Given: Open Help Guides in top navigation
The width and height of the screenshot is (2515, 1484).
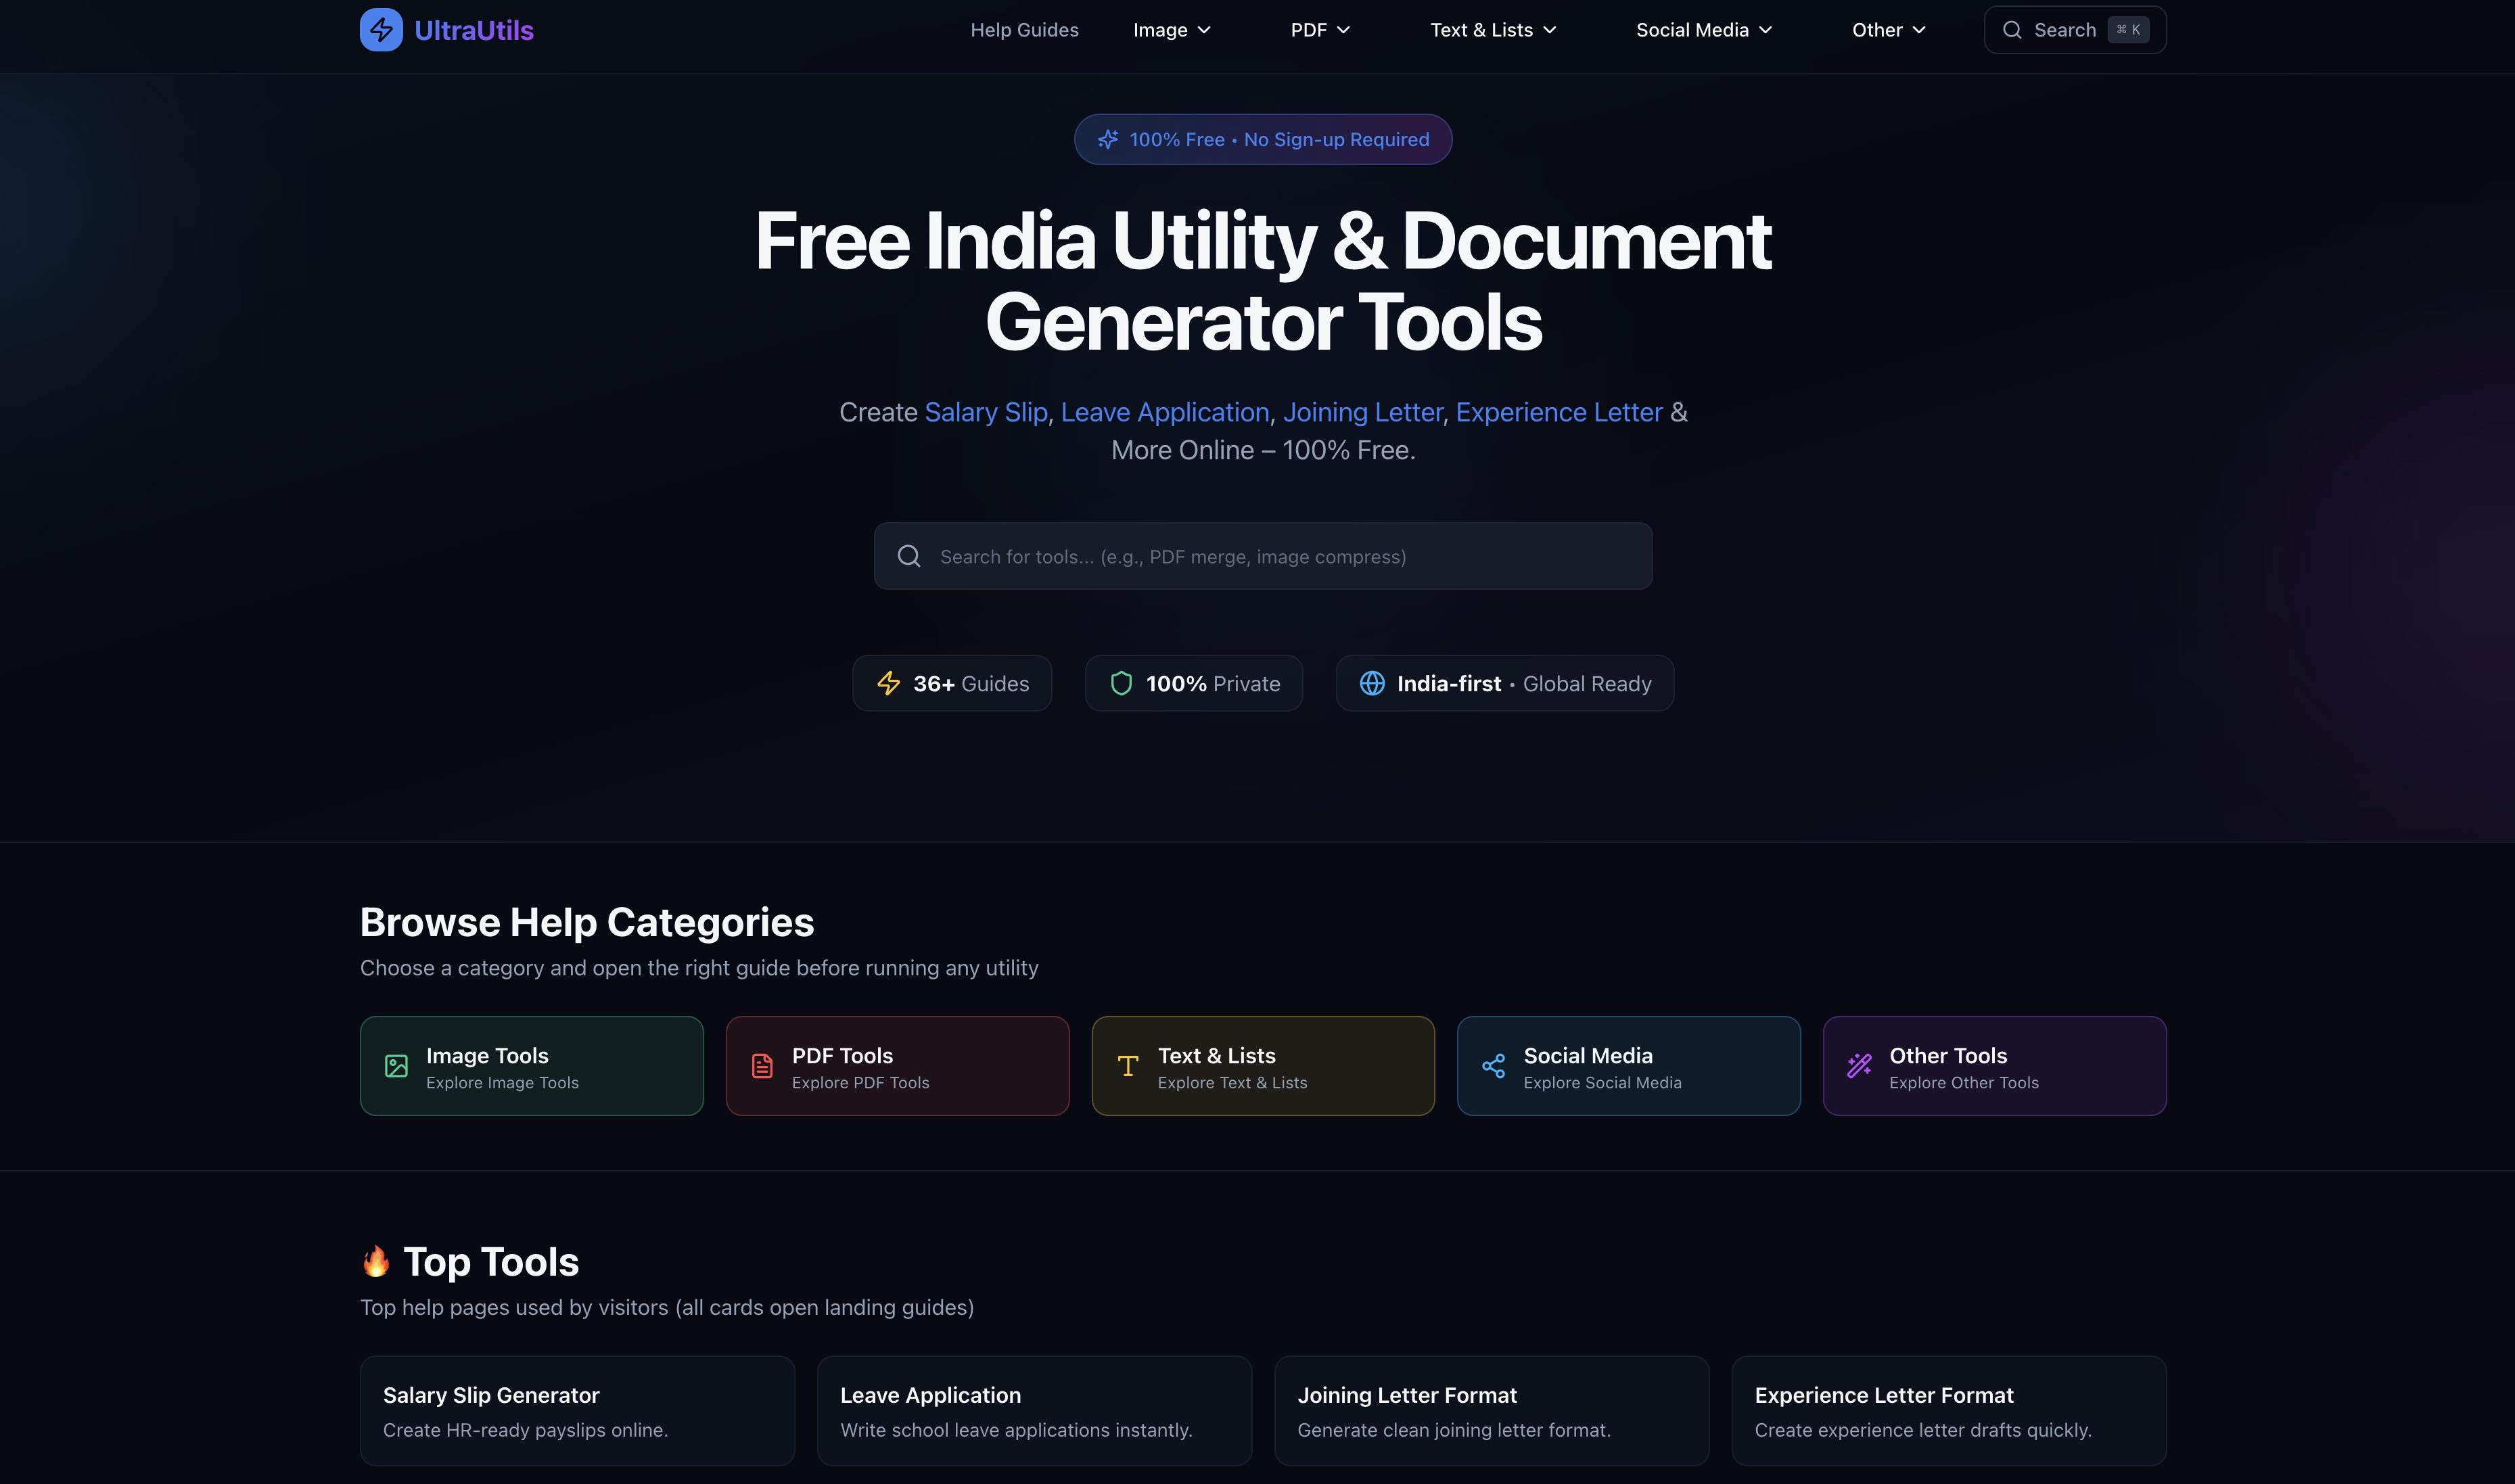Looking at the screenshot, I should click(1024, 30).
